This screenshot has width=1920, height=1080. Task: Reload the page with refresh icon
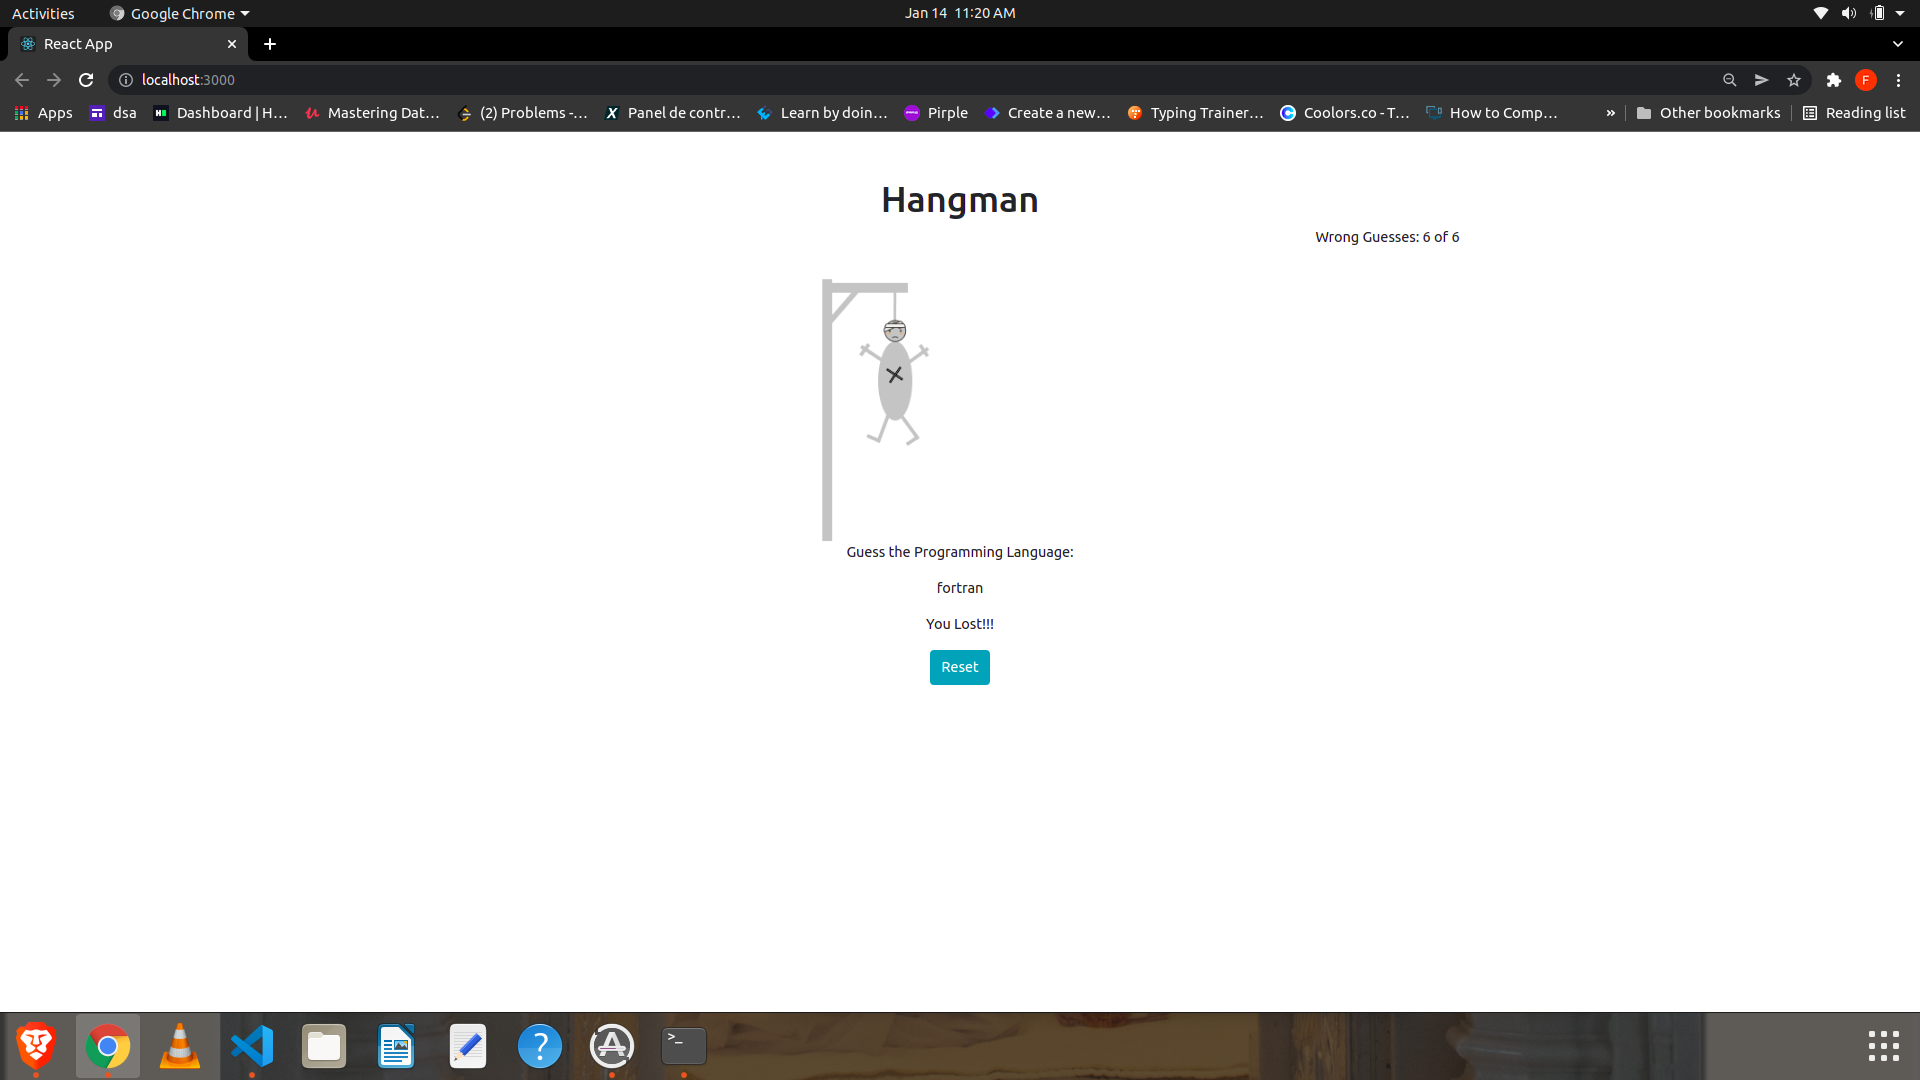[x=86, y=80]
